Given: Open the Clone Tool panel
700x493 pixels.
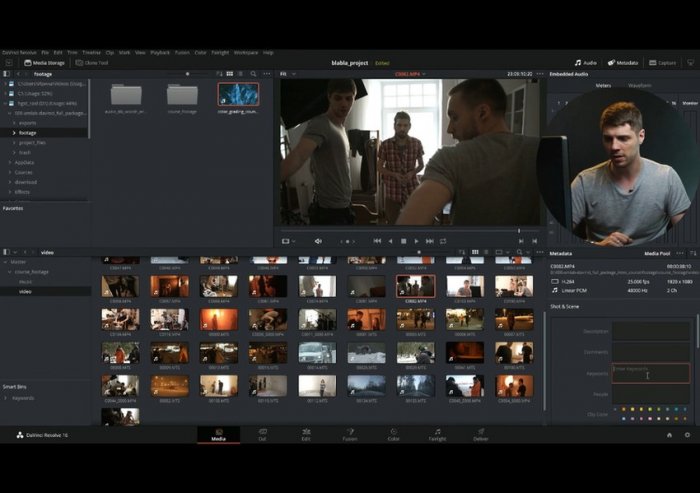Looking at the screenshot, I should pos(93,62).
